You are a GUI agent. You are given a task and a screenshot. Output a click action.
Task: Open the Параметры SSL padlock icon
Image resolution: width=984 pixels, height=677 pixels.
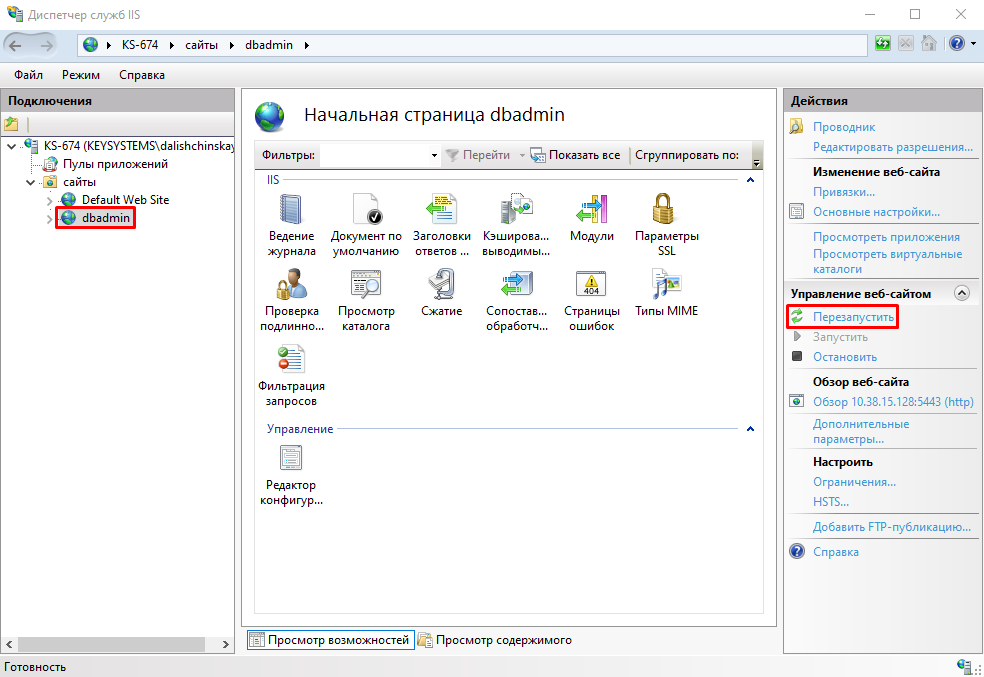tap(666, 211)
